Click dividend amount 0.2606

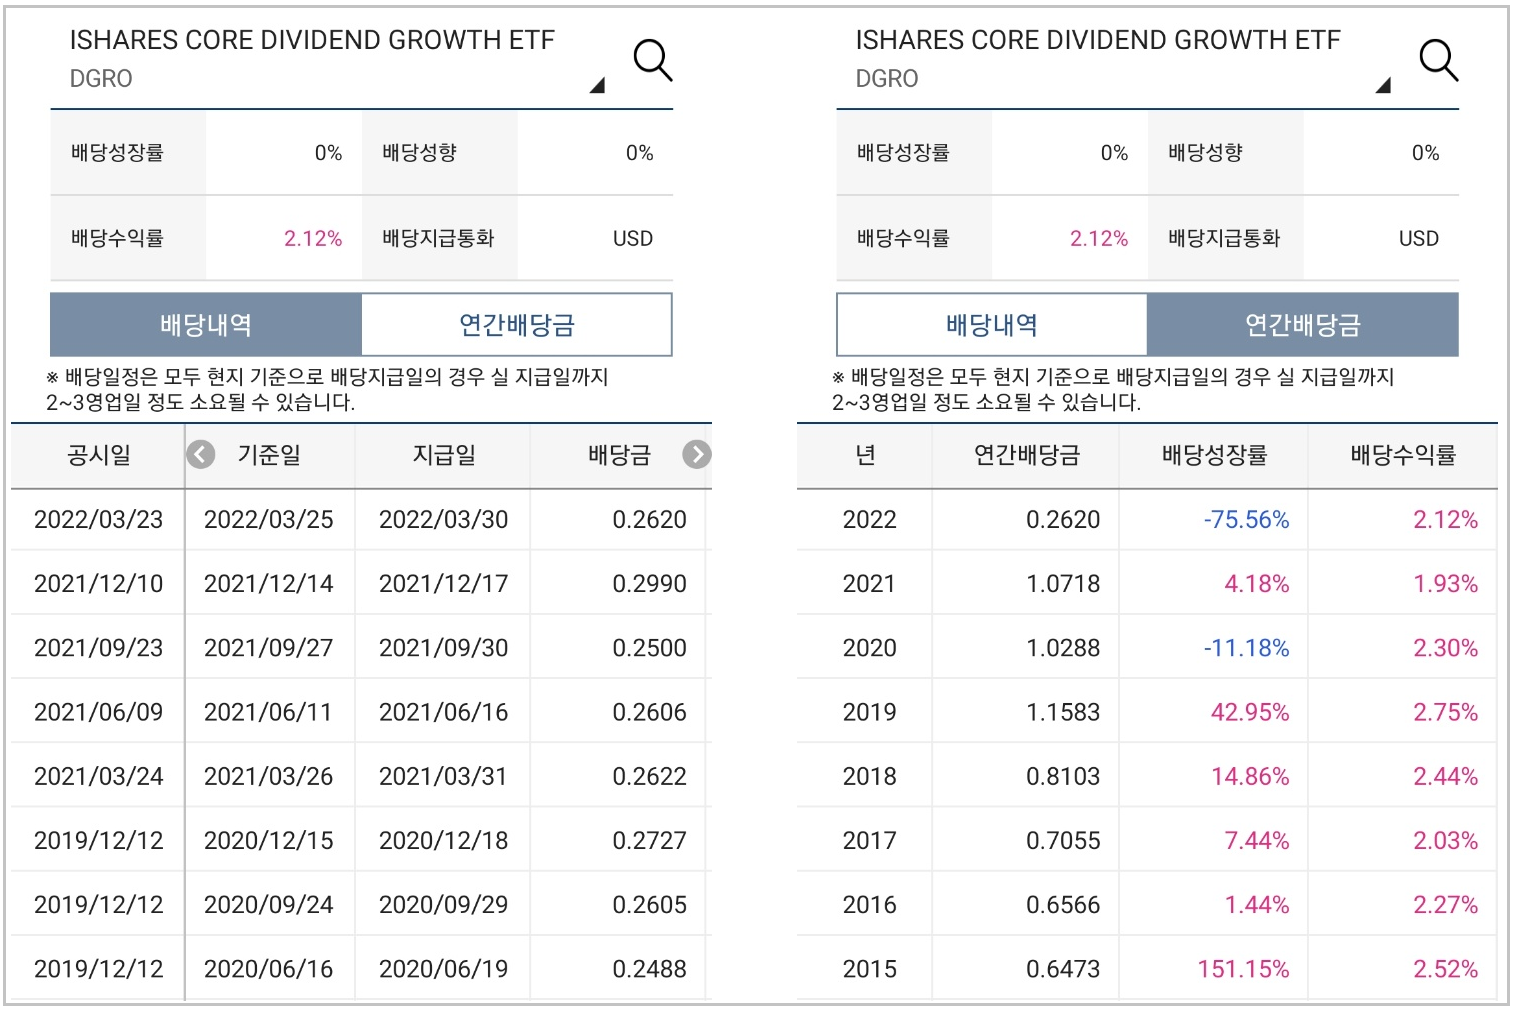click(x=649, y=712)
